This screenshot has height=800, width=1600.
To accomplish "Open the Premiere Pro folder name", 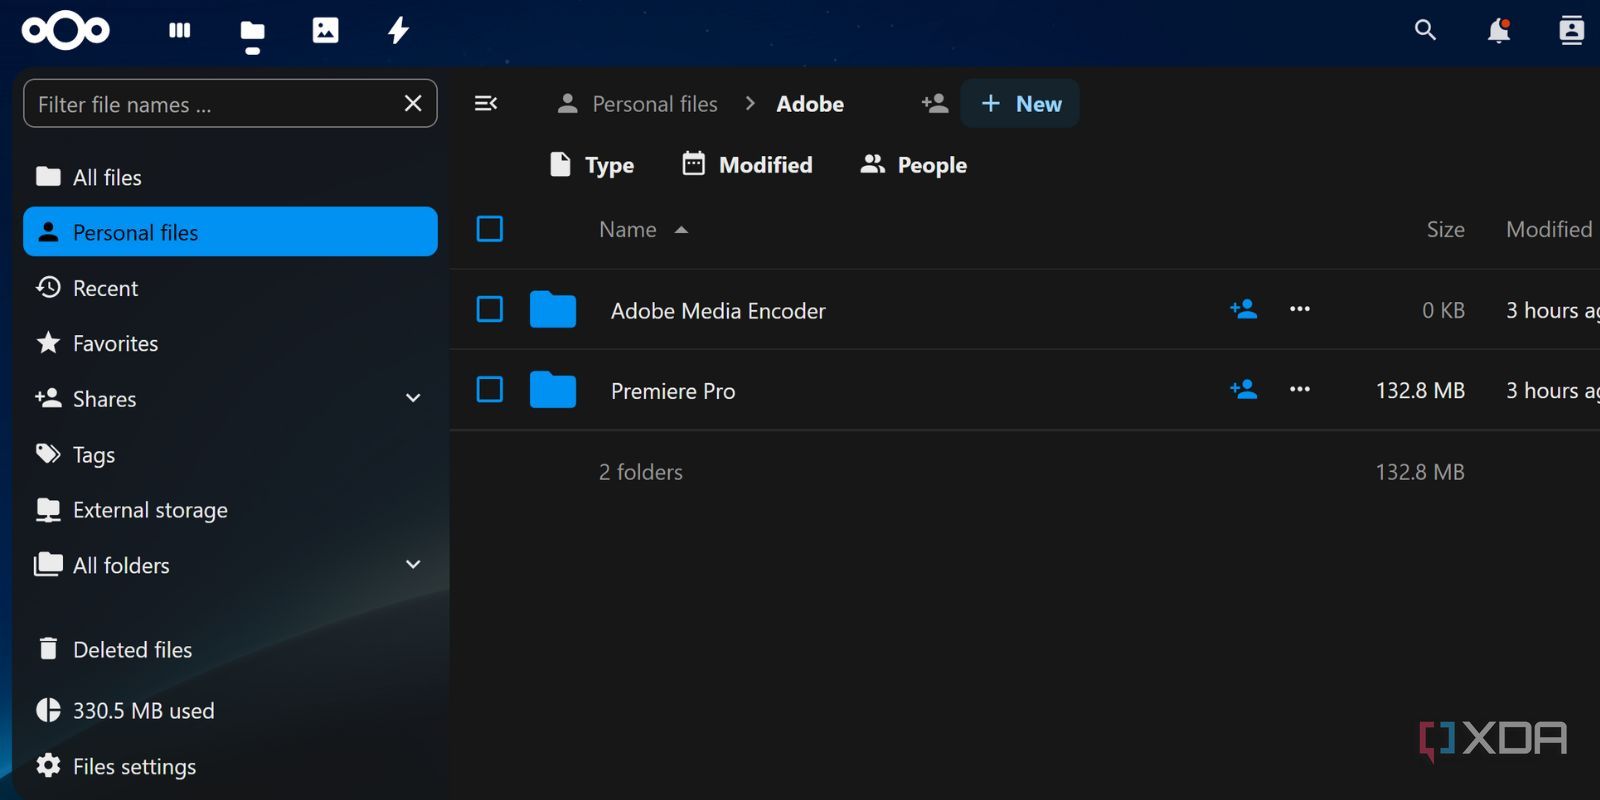I will pyautogui.click(x=673, y=391).
